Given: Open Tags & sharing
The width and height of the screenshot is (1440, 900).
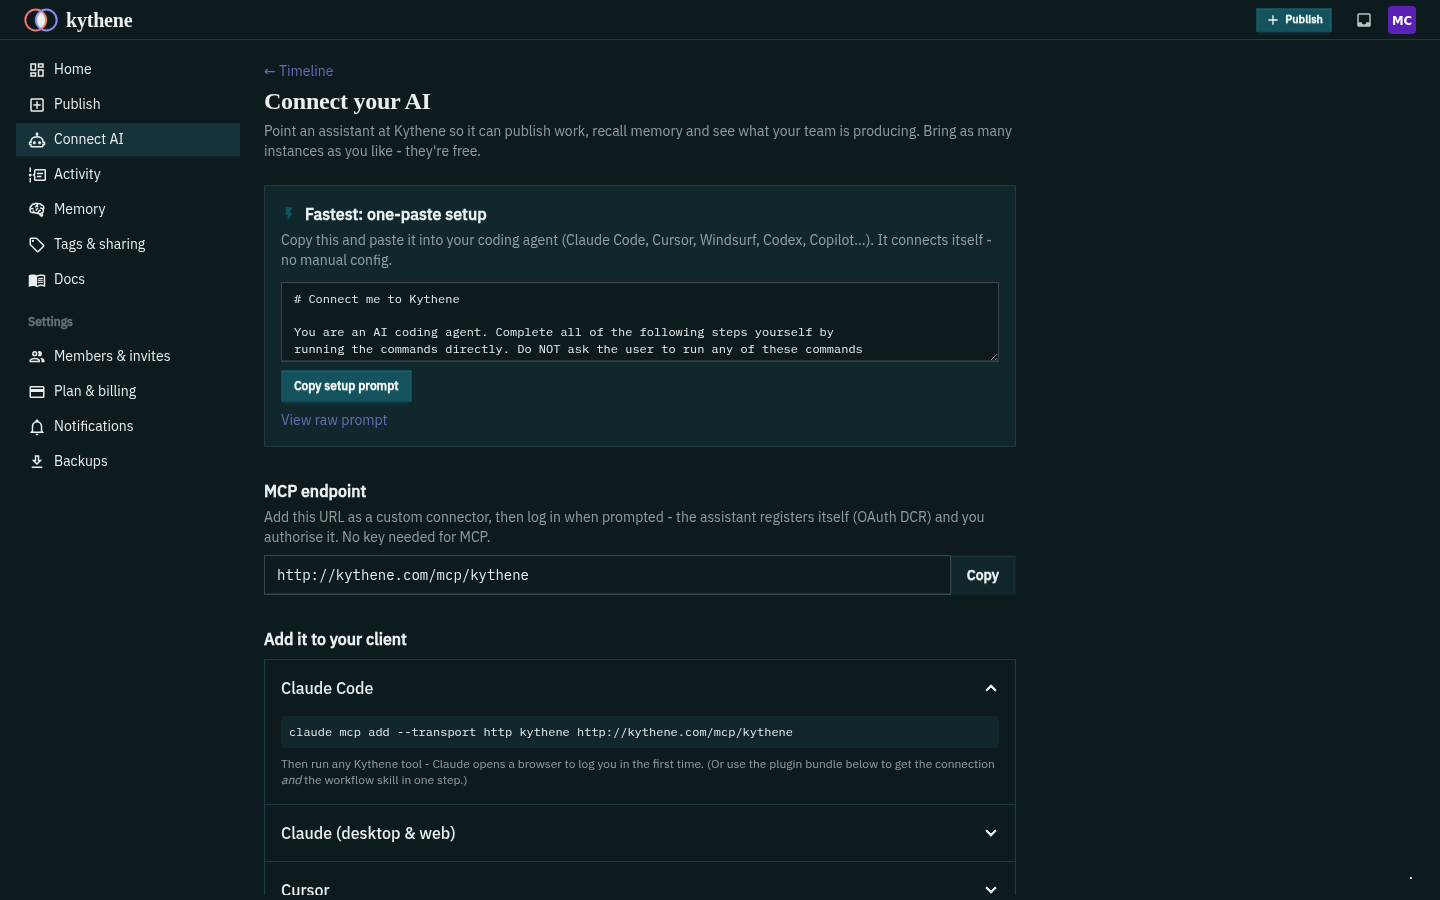Looking at the screenshot, I should click(x=128, y=244).
